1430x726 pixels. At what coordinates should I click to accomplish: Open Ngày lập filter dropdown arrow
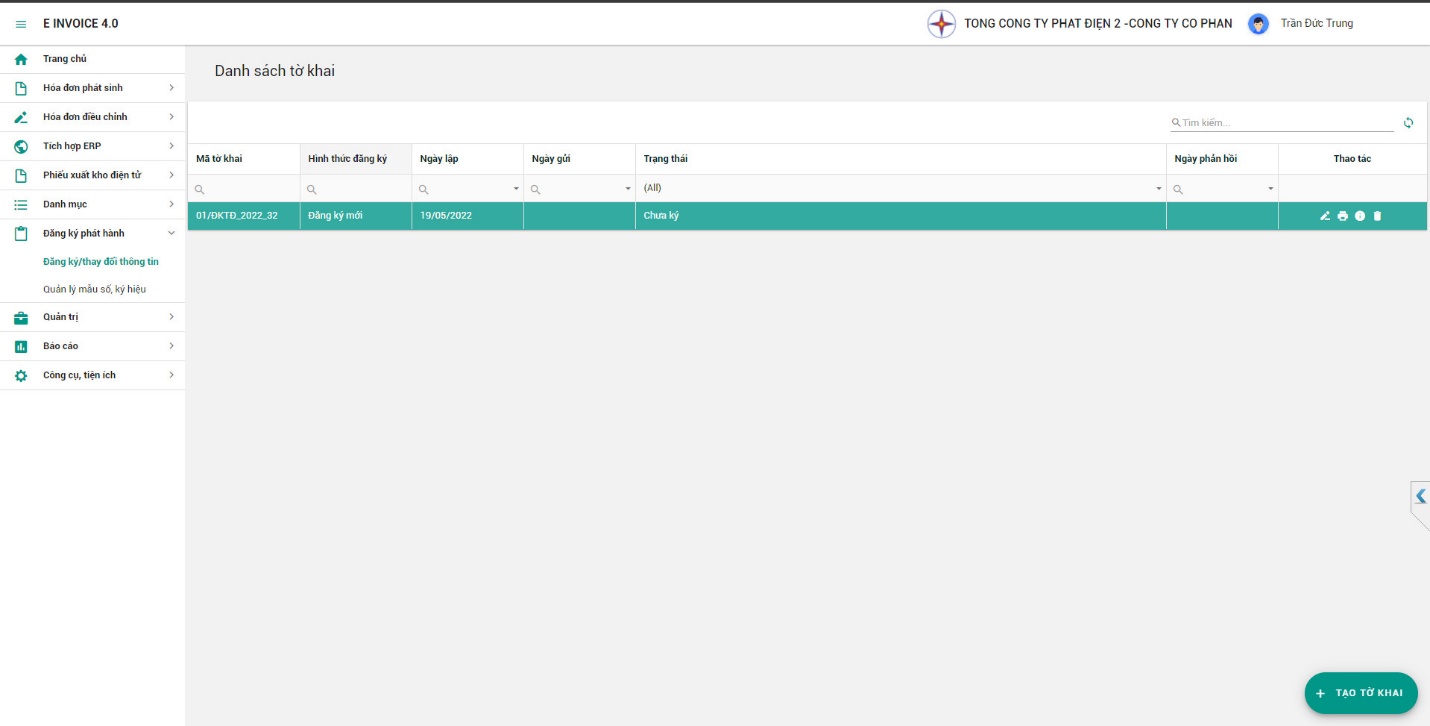coord(516,189)
